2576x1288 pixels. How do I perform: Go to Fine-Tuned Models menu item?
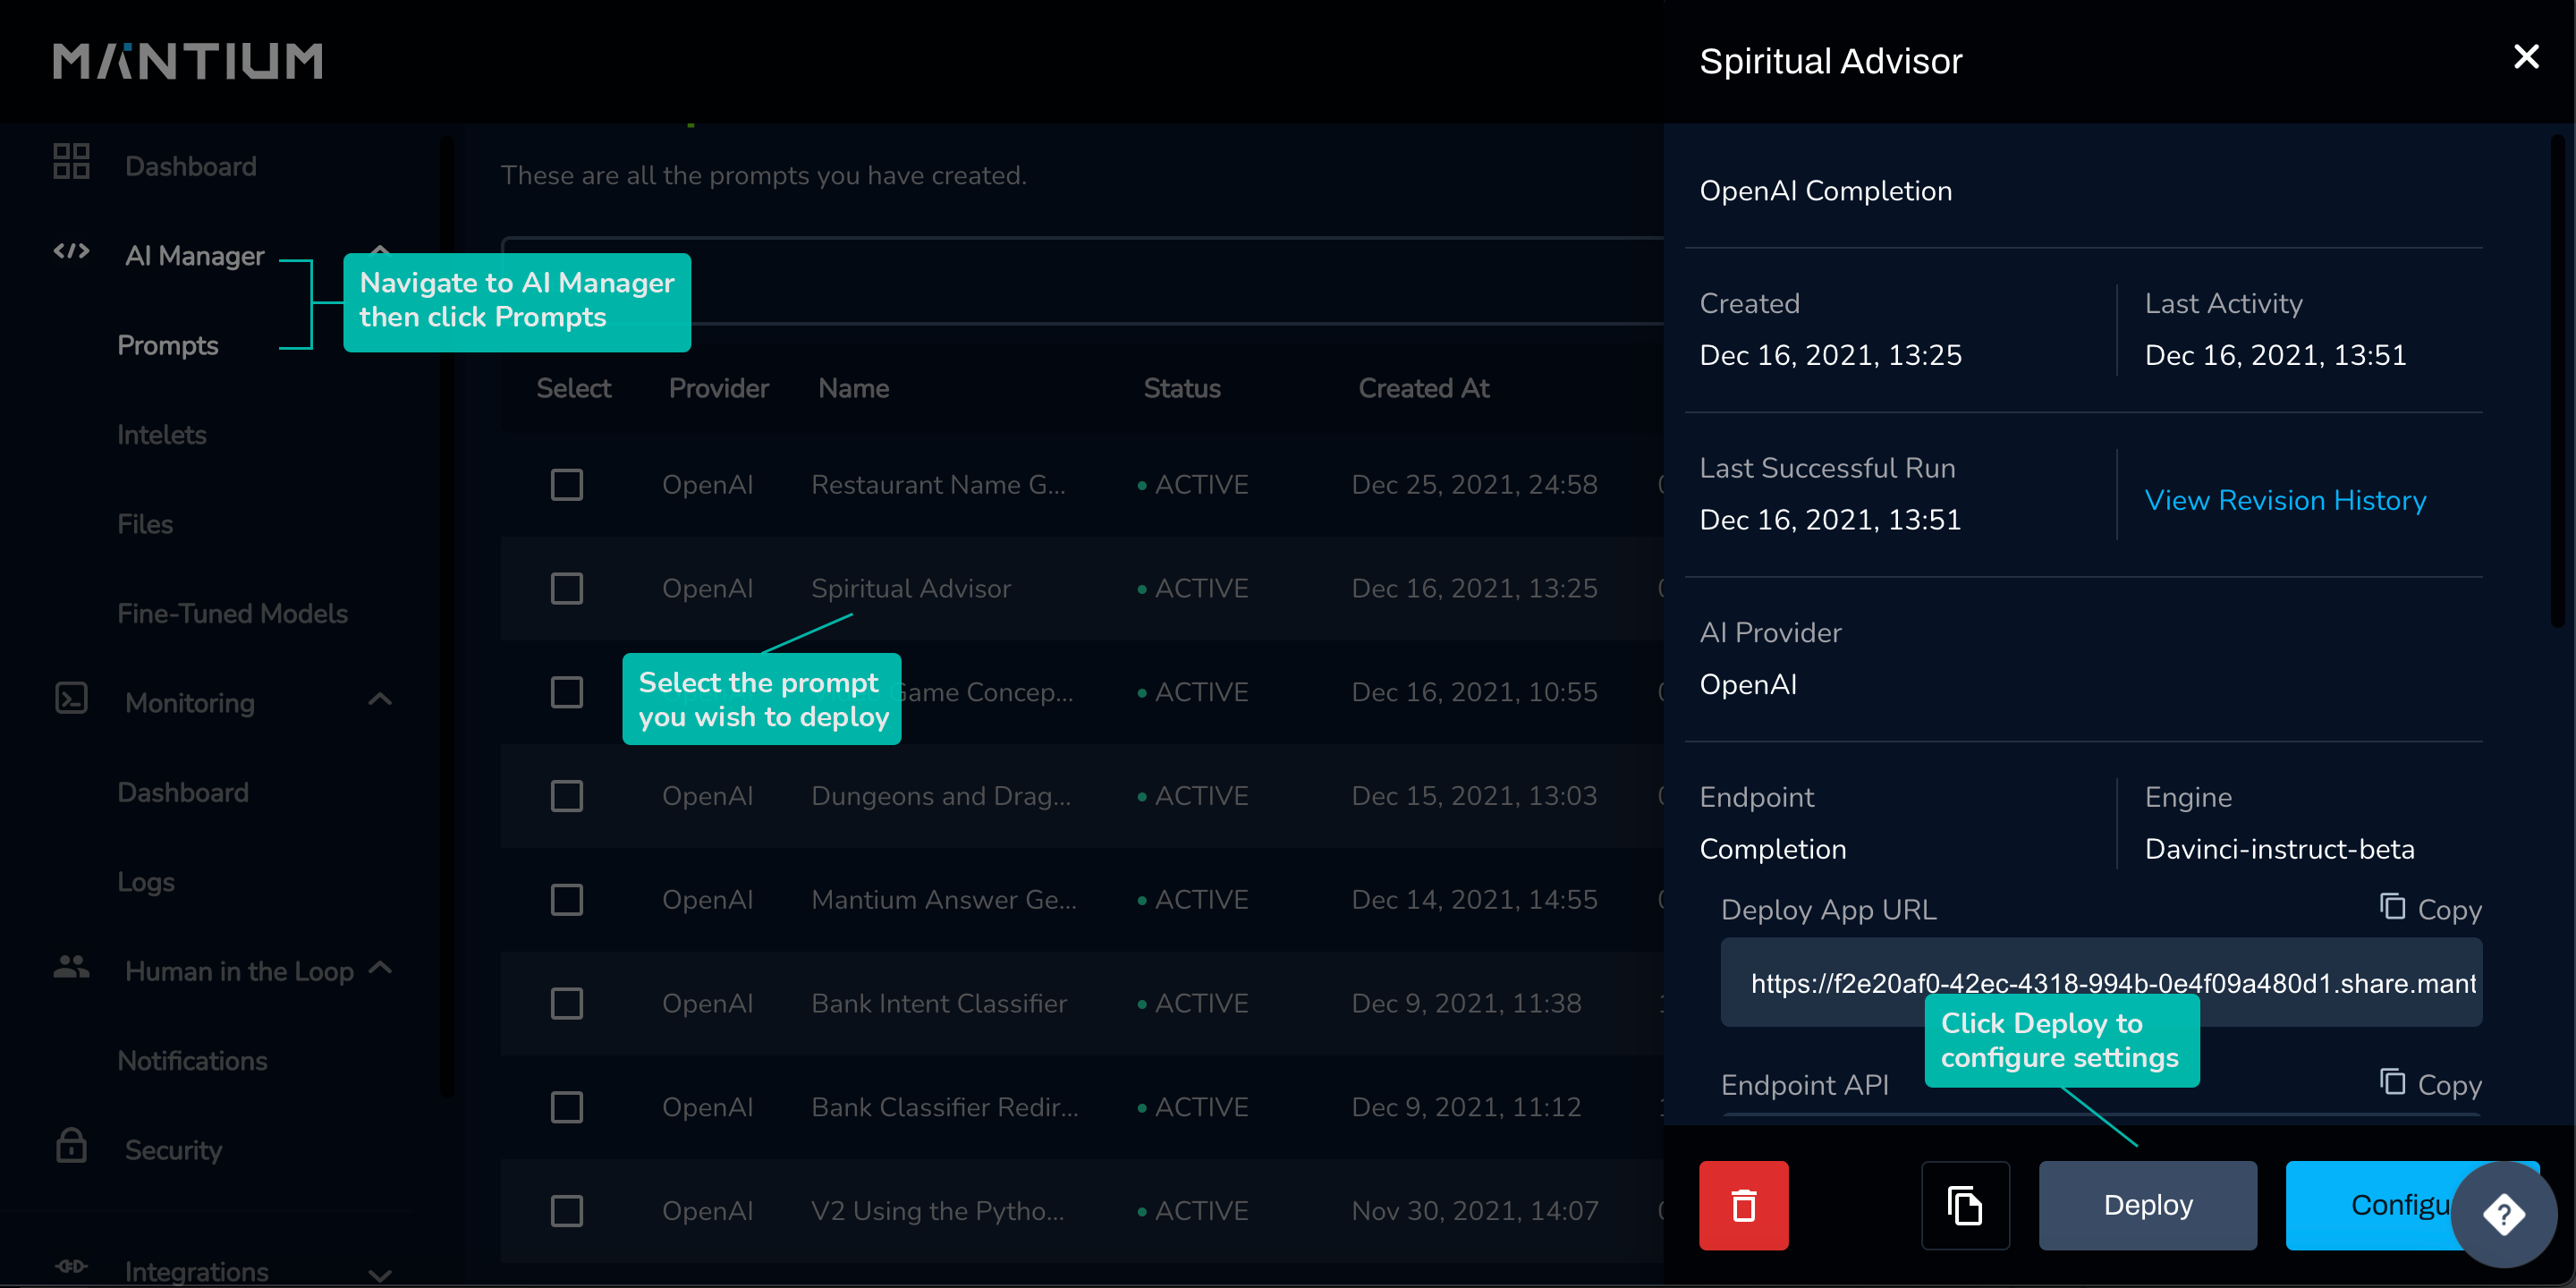pos(232,613)
